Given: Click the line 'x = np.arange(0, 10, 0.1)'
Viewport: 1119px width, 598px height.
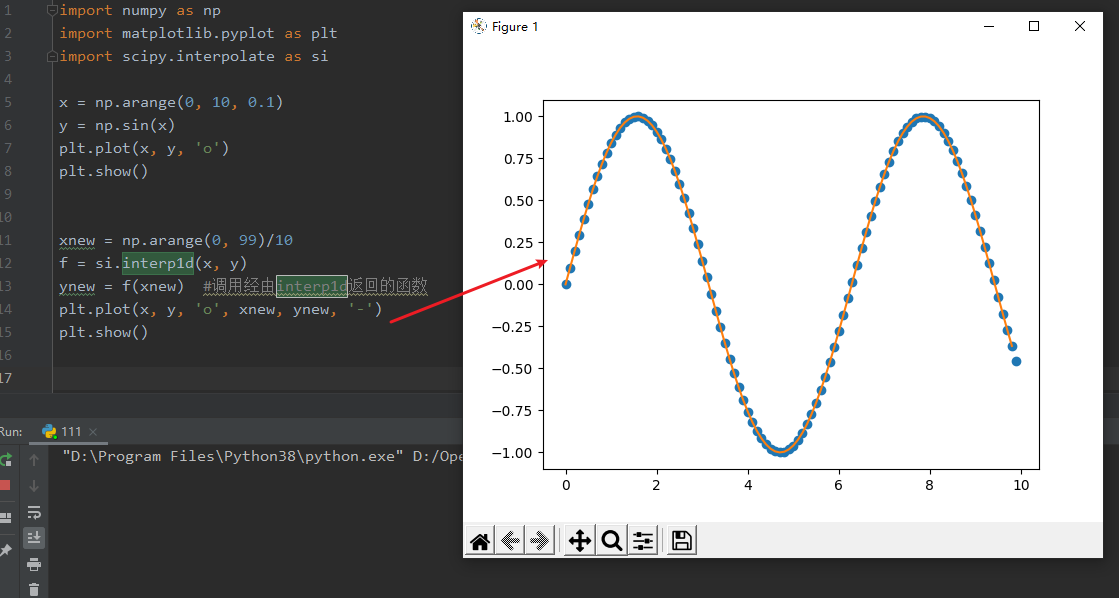Looking at the screenshot, I should pos(171,103).
